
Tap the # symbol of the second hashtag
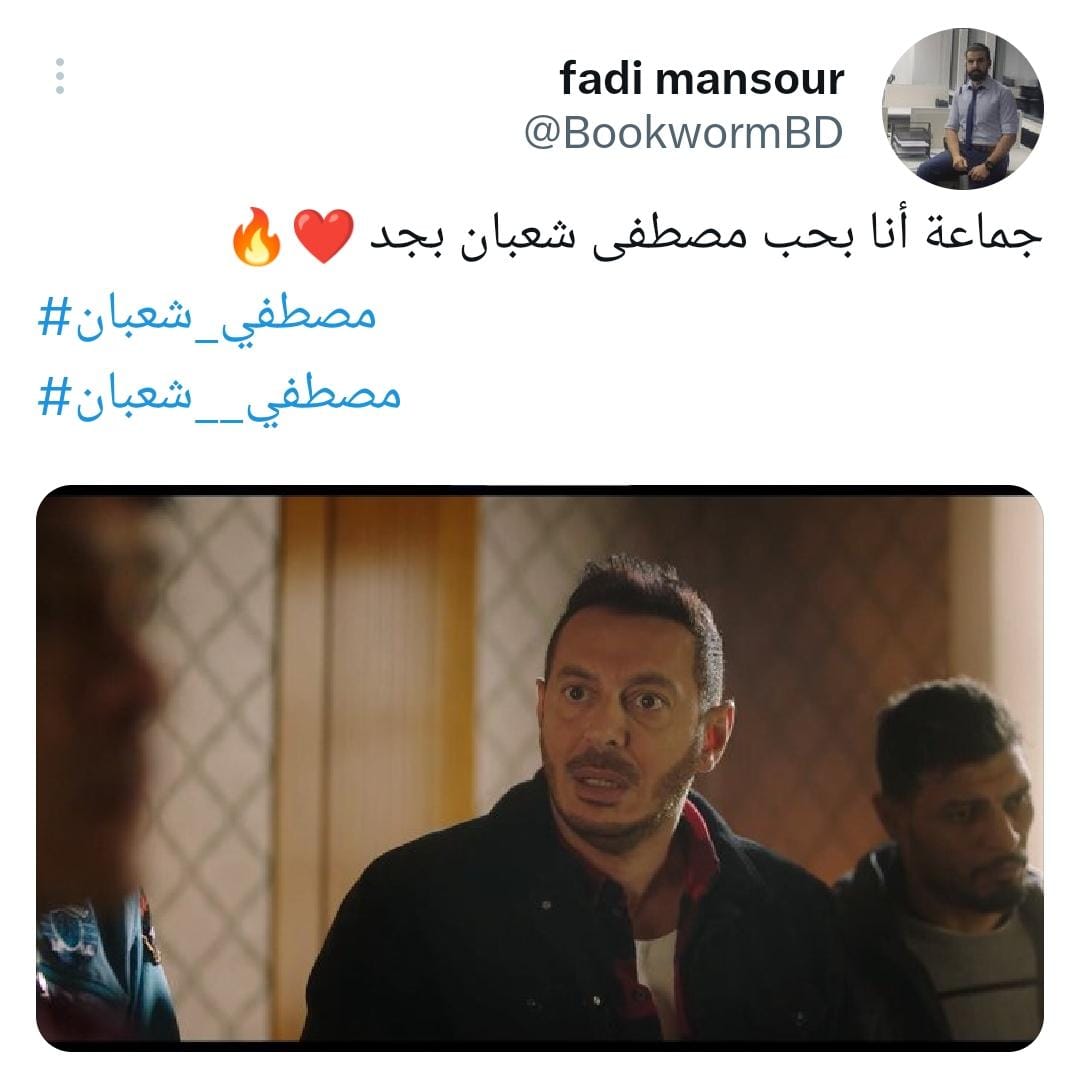pyautogui.click(x=55, y=397)
